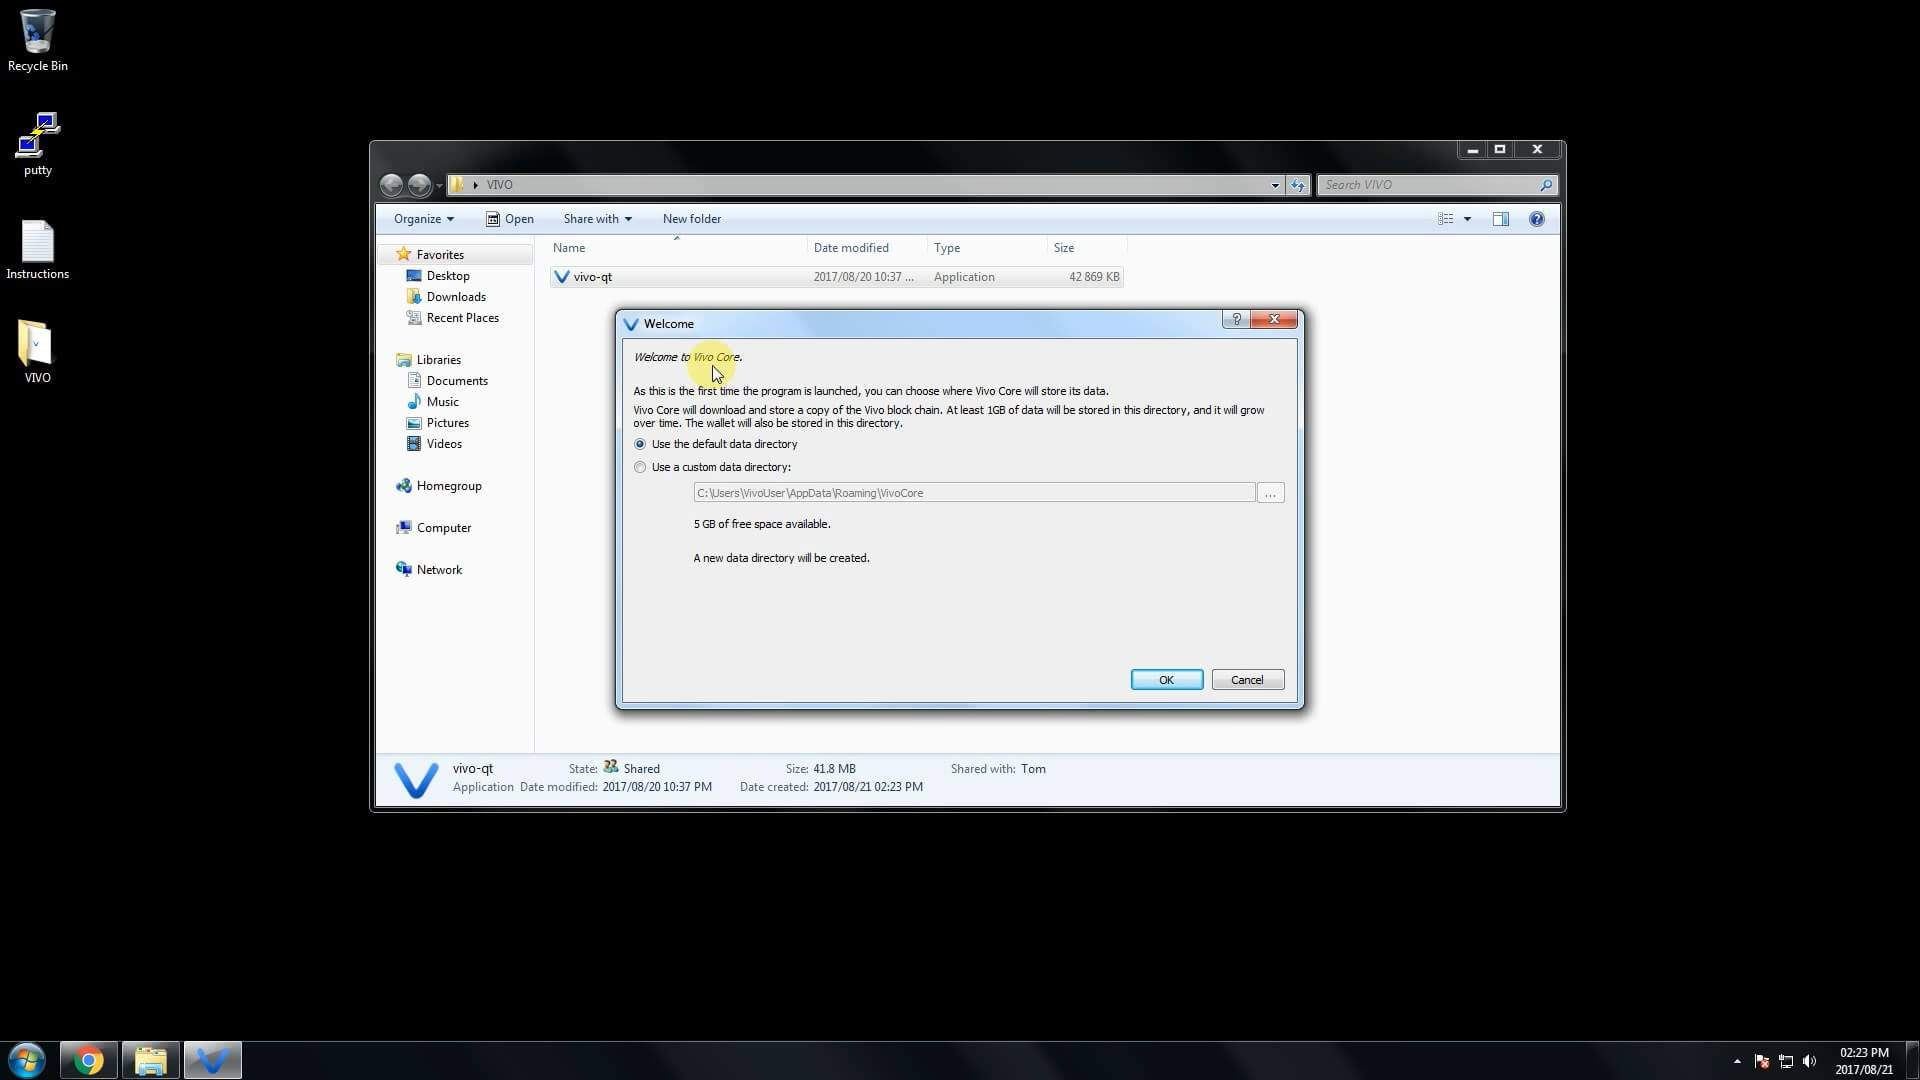Expand the Organize dropdown menu
The image size is (1920, 1080).
click(423, 219)
